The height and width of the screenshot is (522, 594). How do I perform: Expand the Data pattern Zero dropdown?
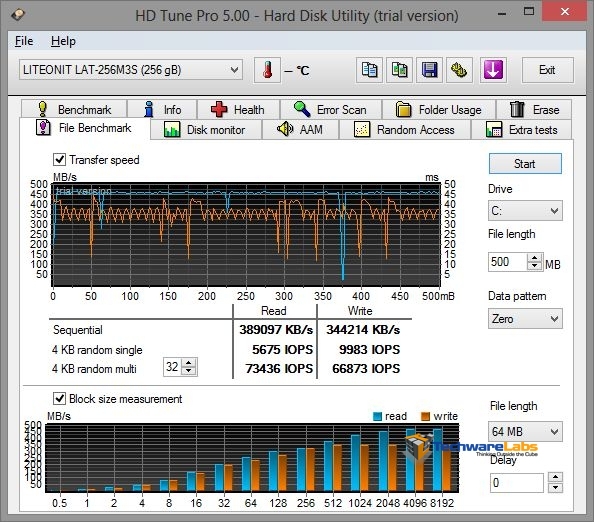525,319
